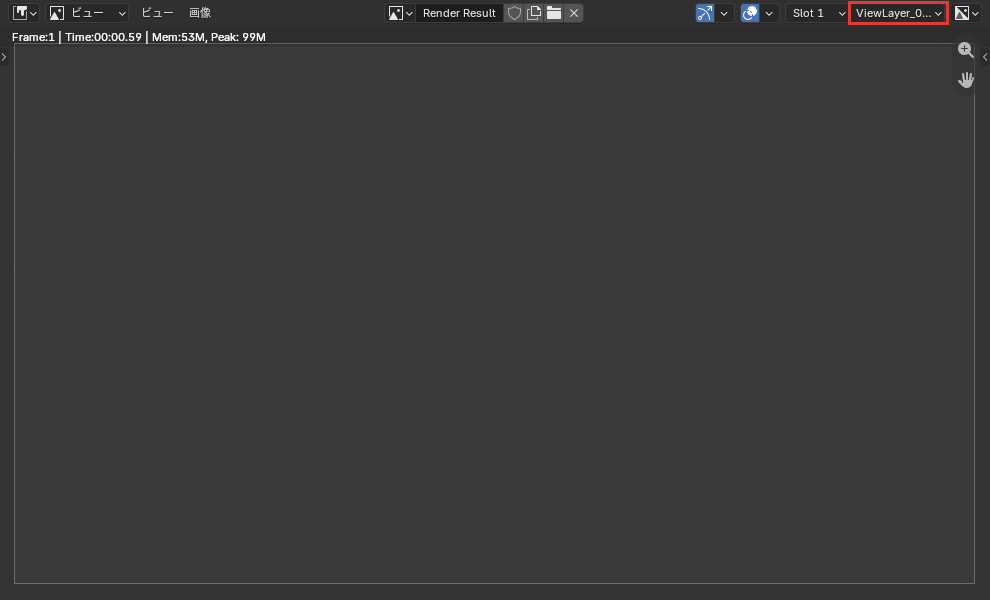Click the open image folder icon
This screenshot has height=600, width=990.
pyautogui.click(x=554, y=13)
